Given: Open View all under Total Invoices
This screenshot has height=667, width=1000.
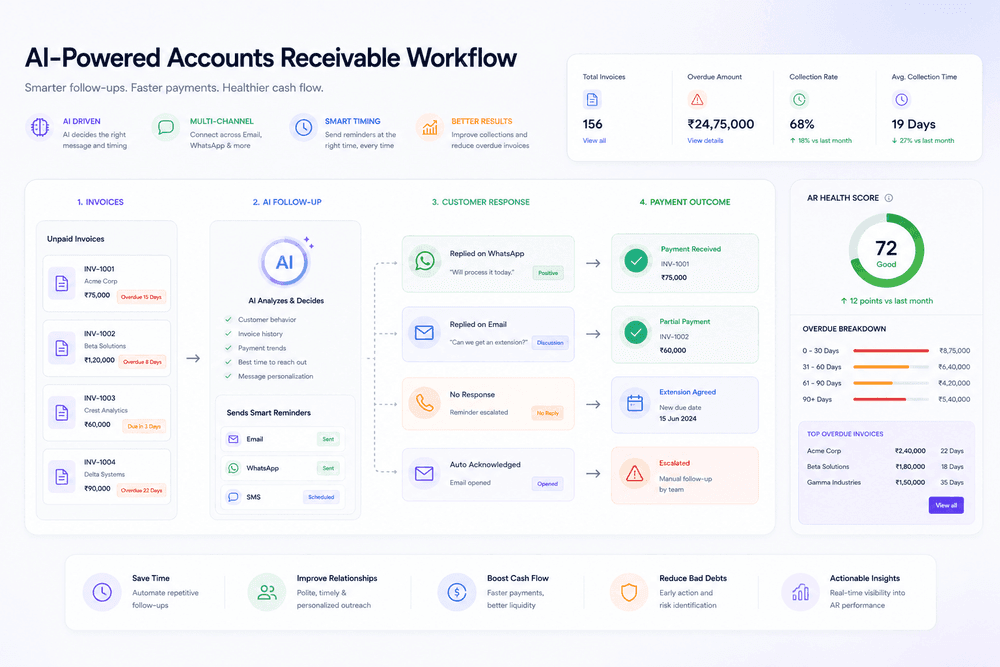Looking at the screenshot, I should [594, 141].
